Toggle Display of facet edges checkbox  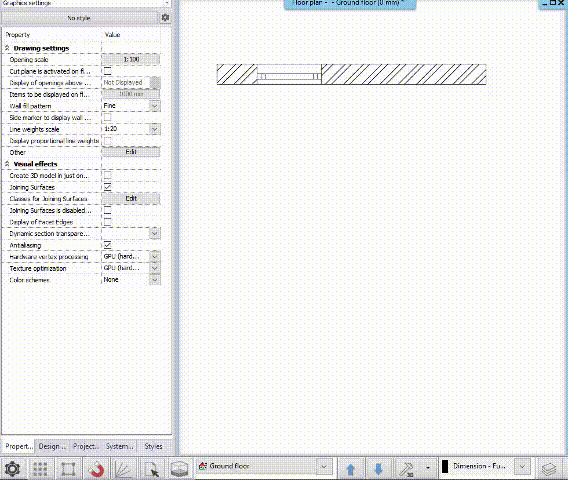pyautogui.click(x=108, y=222)
